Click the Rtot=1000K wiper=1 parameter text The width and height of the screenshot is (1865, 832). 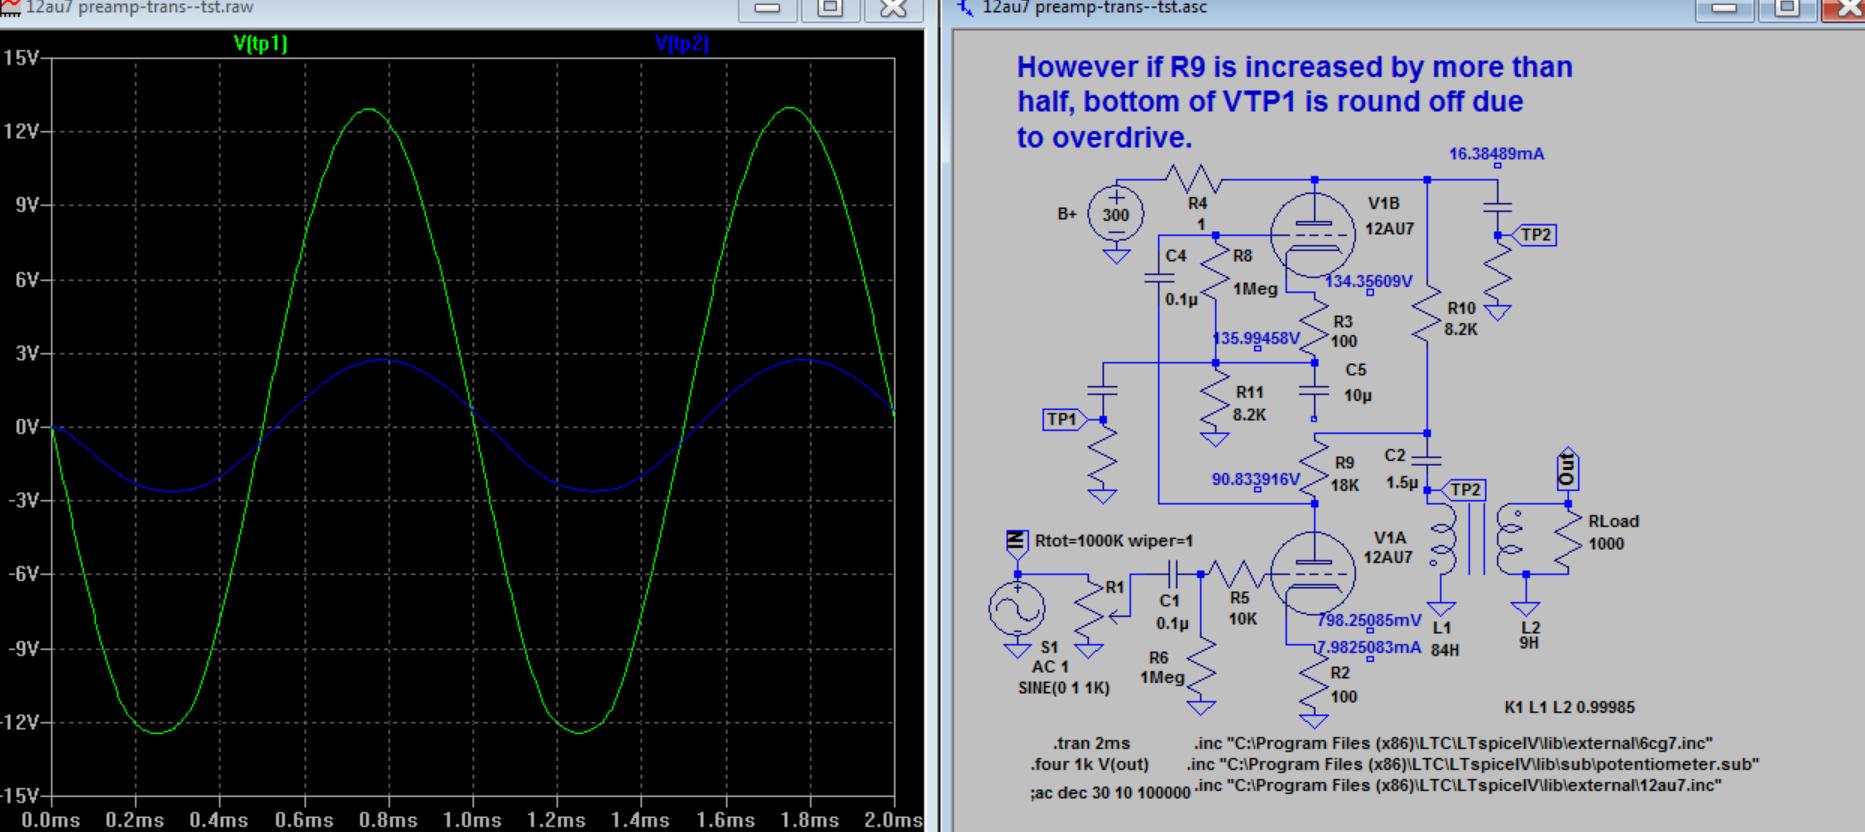tap(1114, 540)
